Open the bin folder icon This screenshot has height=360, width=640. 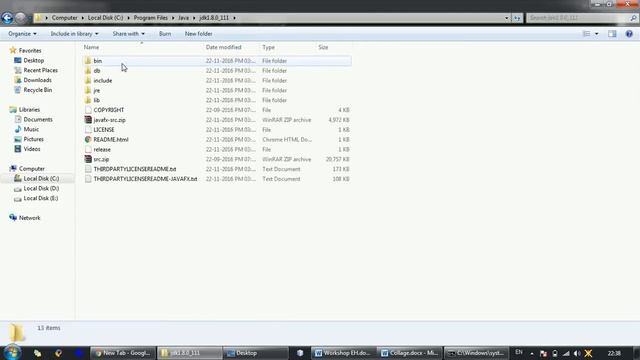point(88,61)
